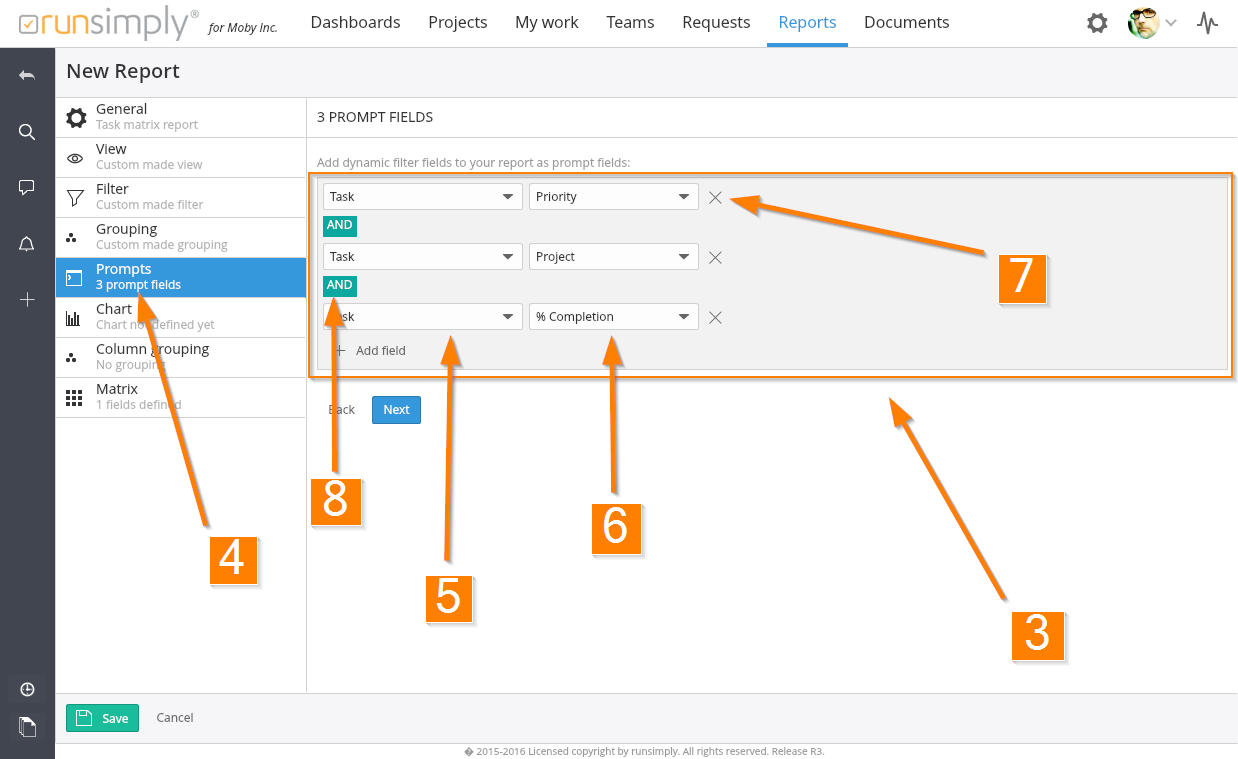Viewport: 1238px width, 759px height.
Task: Click the back arrow icon in left sidebar
Action: tap(27, 76)
